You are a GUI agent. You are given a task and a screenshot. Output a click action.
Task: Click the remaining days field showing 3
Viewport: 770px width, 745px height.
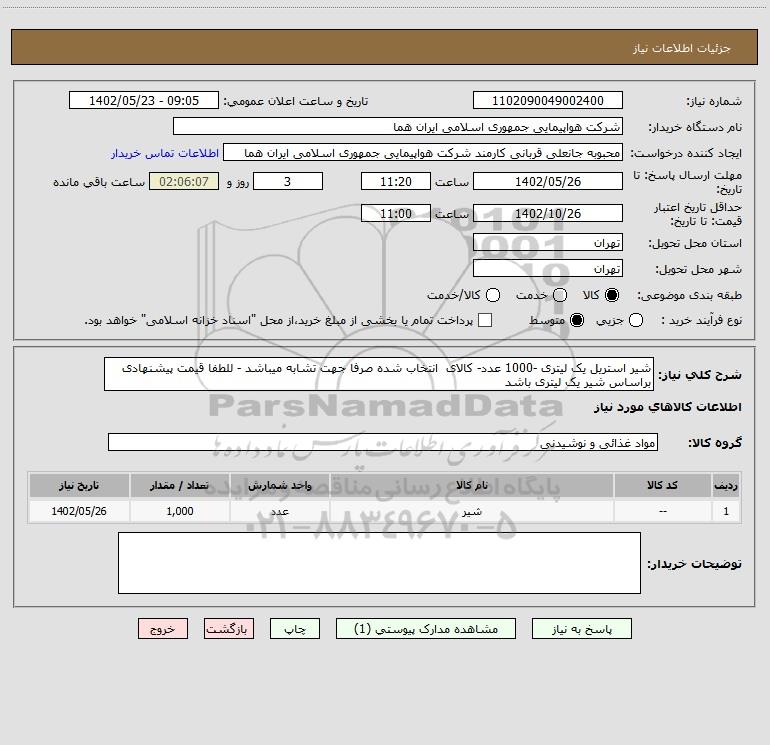[288, 181]
